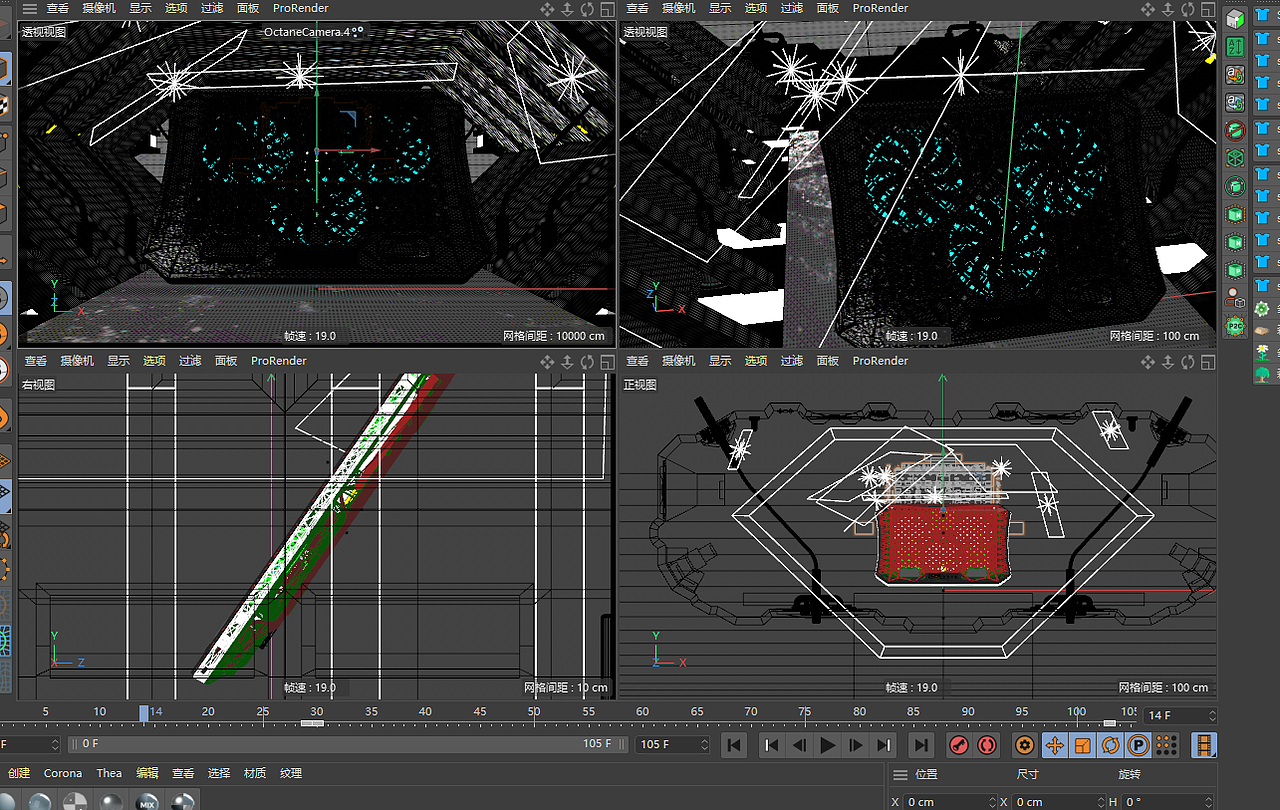Open coordinates panel hamburger menu
This screenshot has height=810, width=1280.
[x=900, y=774]
